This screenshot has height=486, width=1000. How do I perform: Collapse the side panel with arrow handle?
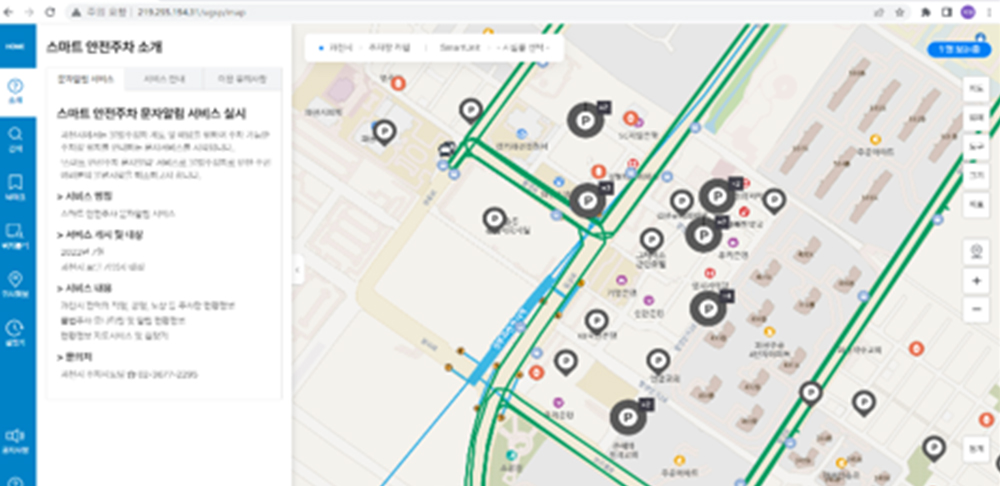tap(297, 270)
